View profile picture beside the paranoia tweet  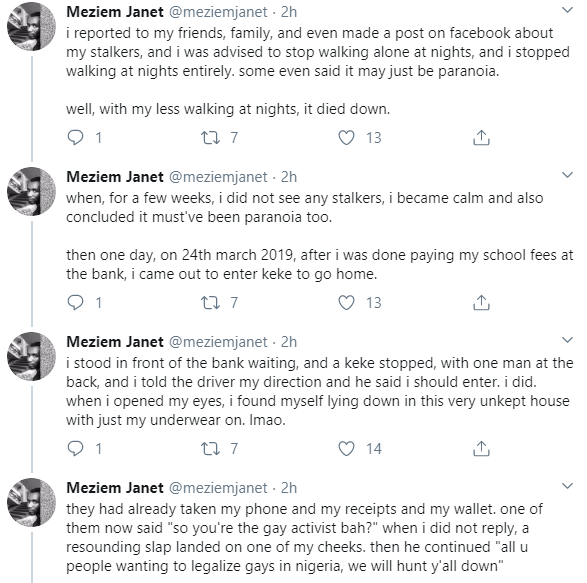pos(32,191)
